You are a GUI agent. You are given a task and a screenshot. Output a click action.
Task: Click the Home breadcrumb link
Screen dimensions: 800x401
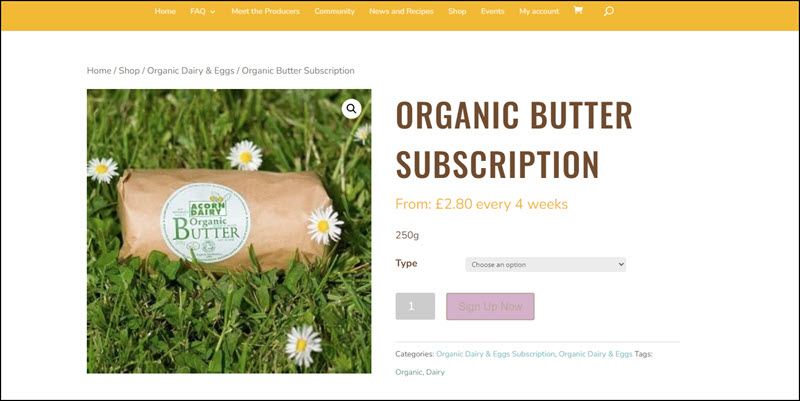99,70
